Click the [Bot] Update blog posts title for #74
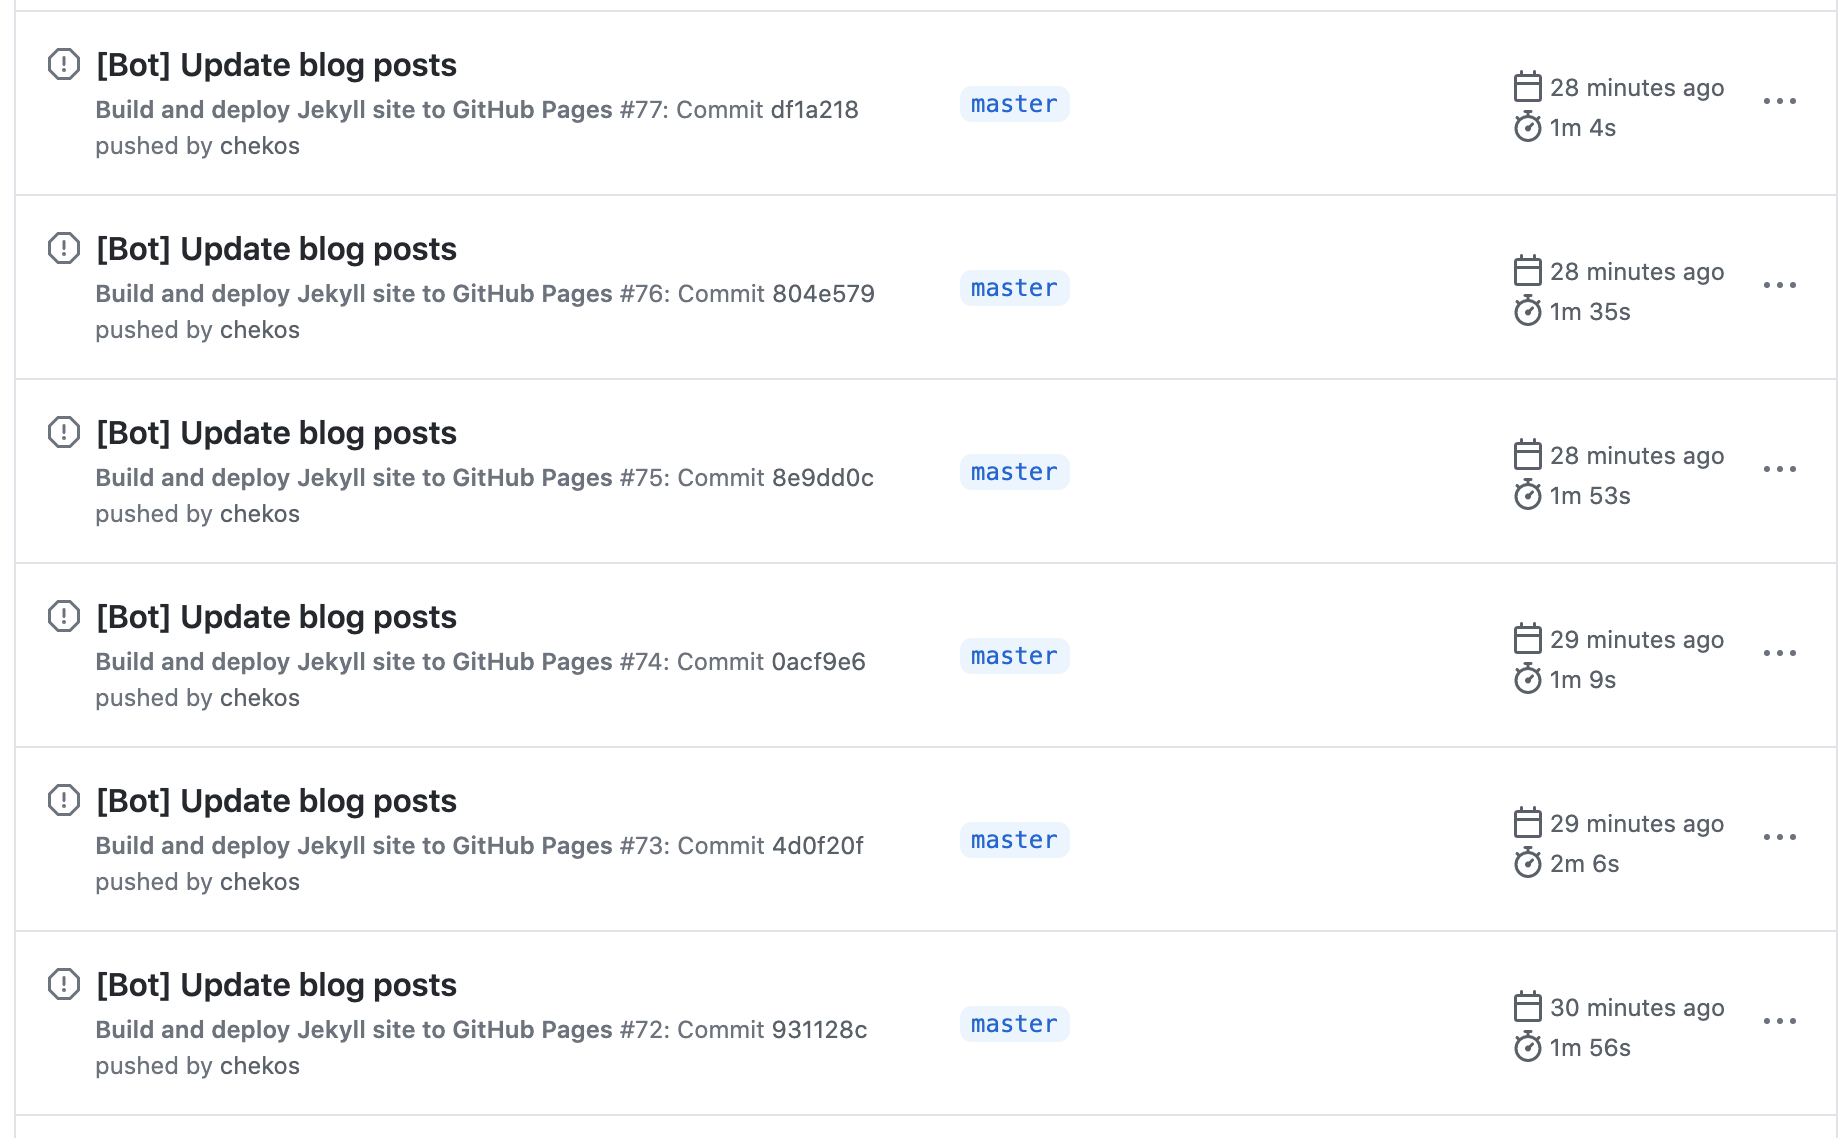1848x1138 pixels. point(276,616)
